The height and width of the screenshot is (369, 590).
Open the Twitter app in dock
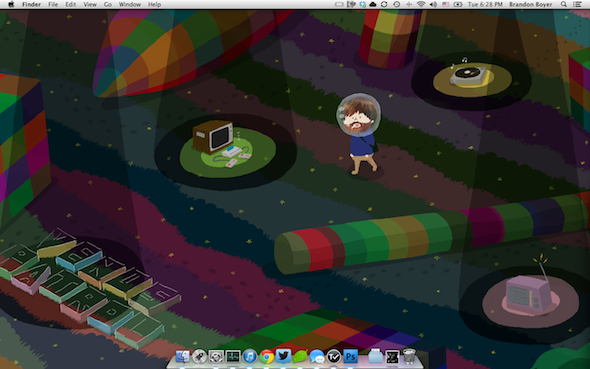coord(283,356)
